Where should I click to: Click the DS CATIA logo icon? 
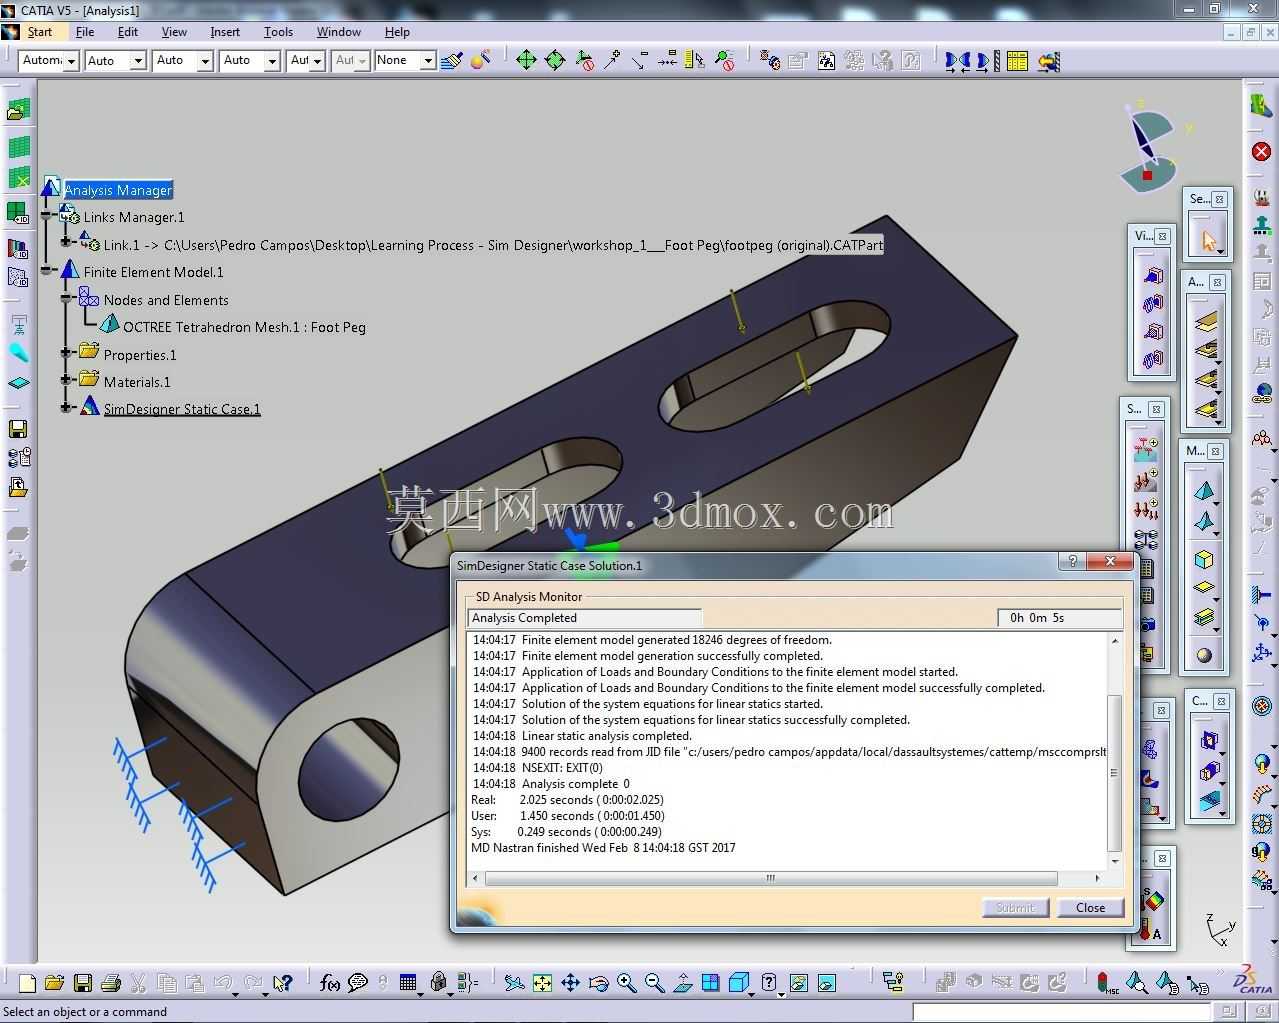pos(1252,981)
